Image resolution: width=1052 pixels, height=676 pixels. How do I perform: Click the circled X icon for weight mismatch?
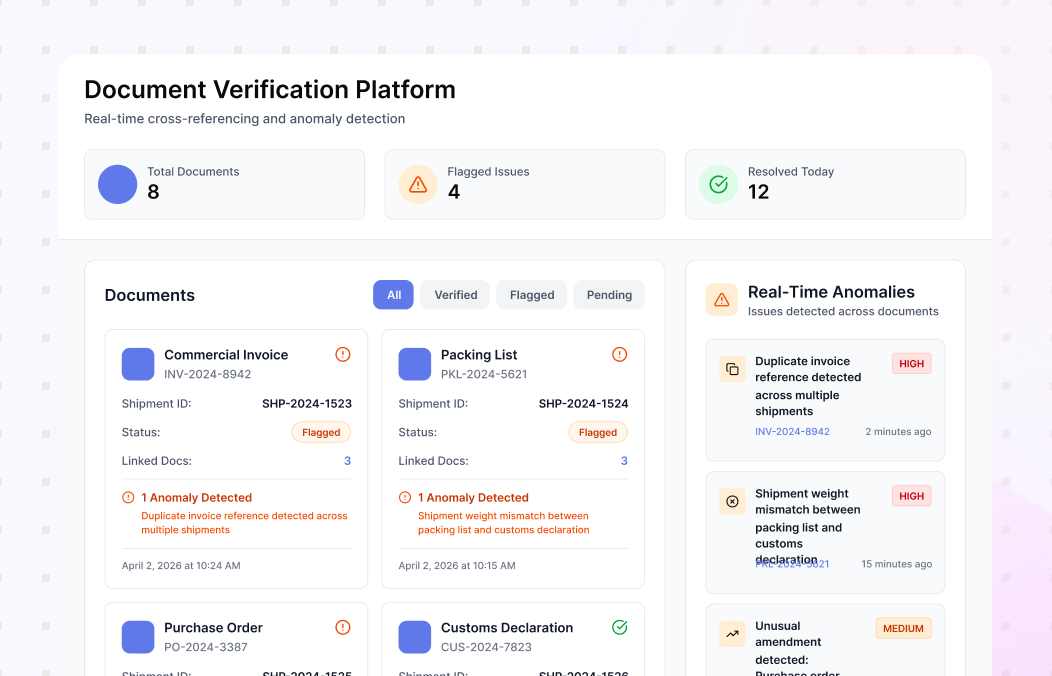pos(733,502)
